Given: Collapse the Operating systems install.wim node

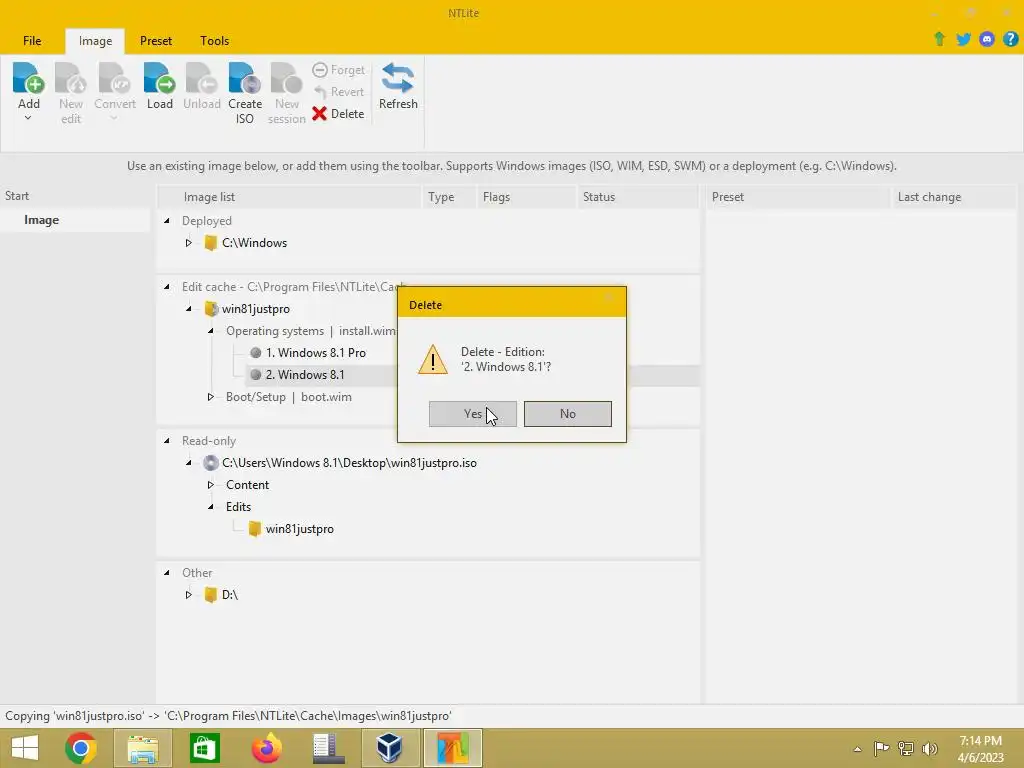Looking at the screenshot, I should [x=211, y=331].
